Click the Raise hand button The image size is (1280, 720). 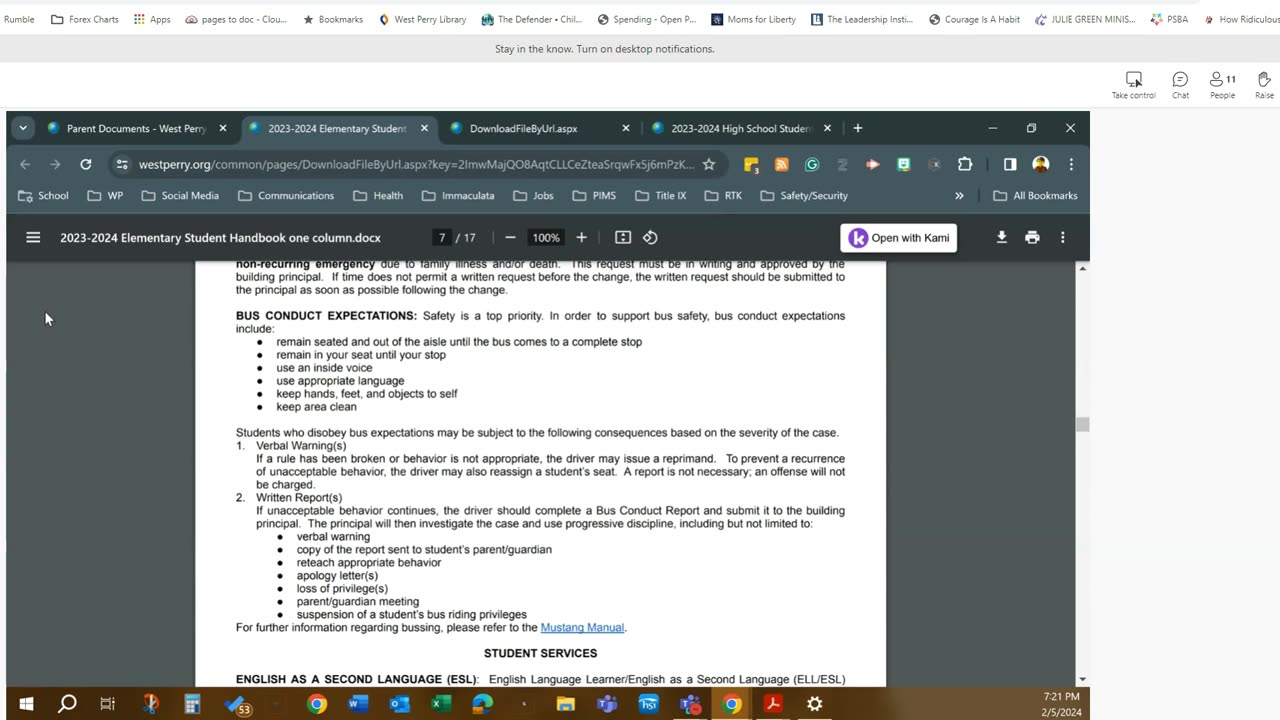(x=1264, y=85)
